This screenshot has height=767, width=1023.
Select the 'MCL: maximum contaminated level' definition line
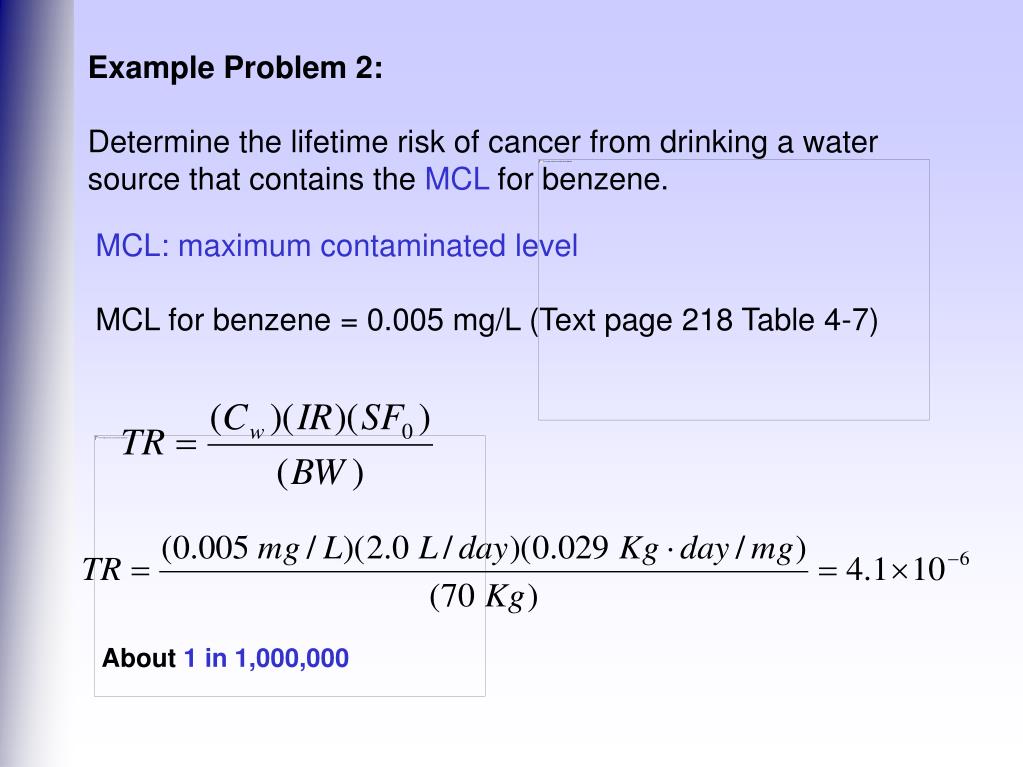(x=337, y=246)
